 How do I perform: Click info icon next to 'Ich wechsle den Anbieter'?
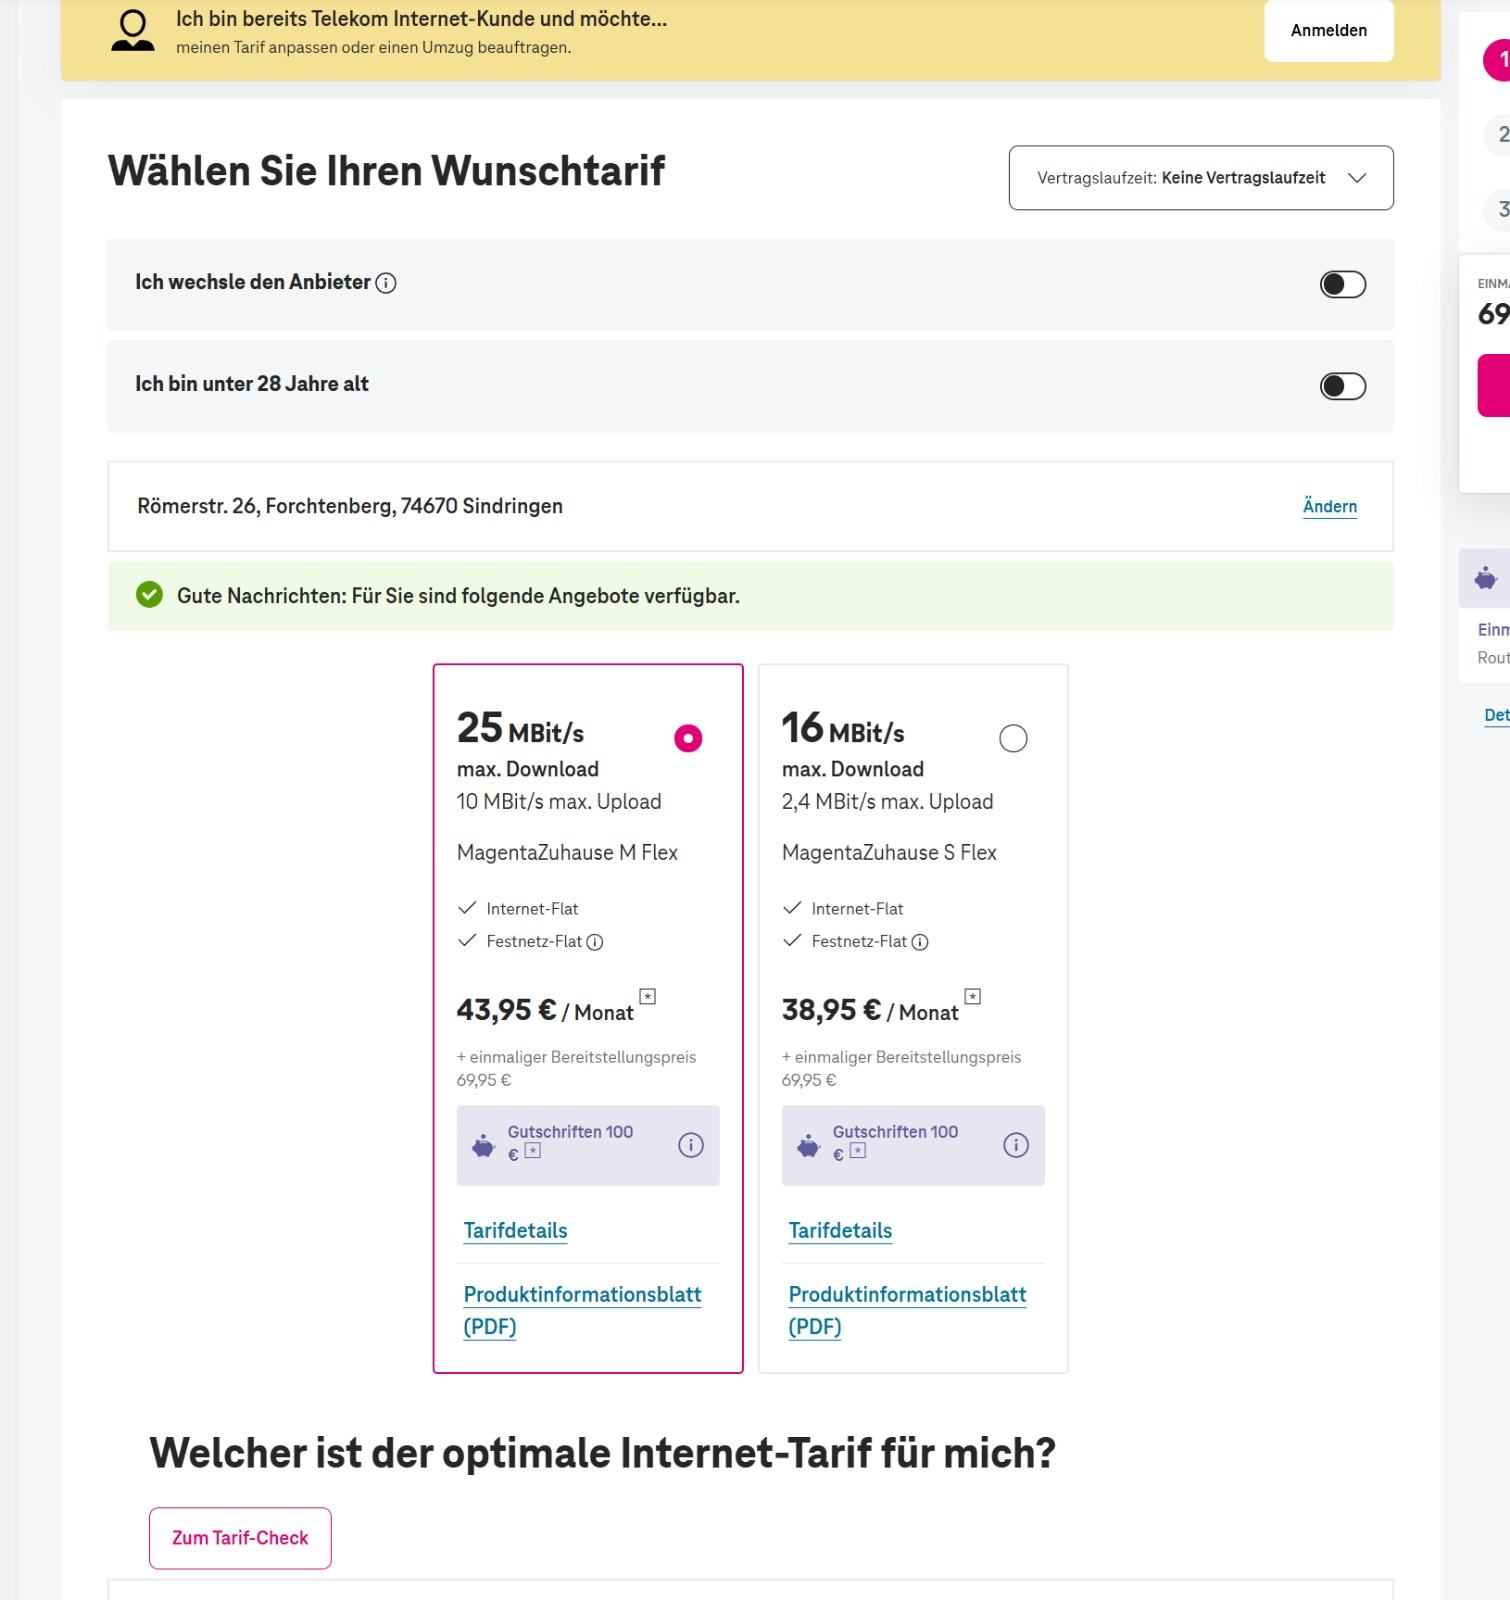point(386,283)
